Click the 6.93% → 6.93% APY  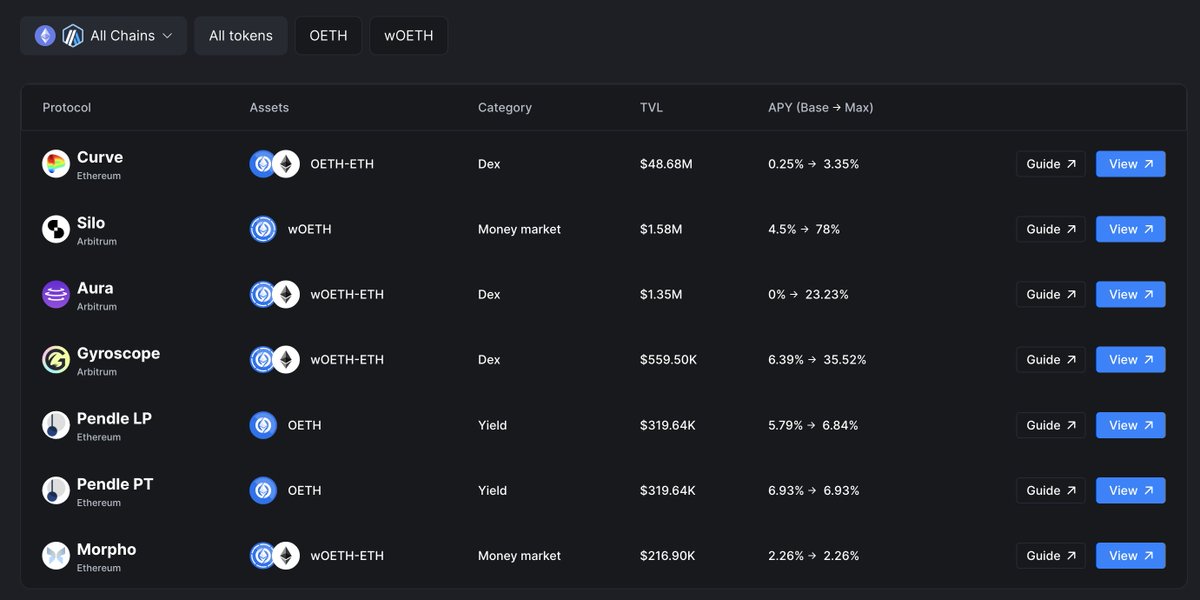(x=813, y=490)
